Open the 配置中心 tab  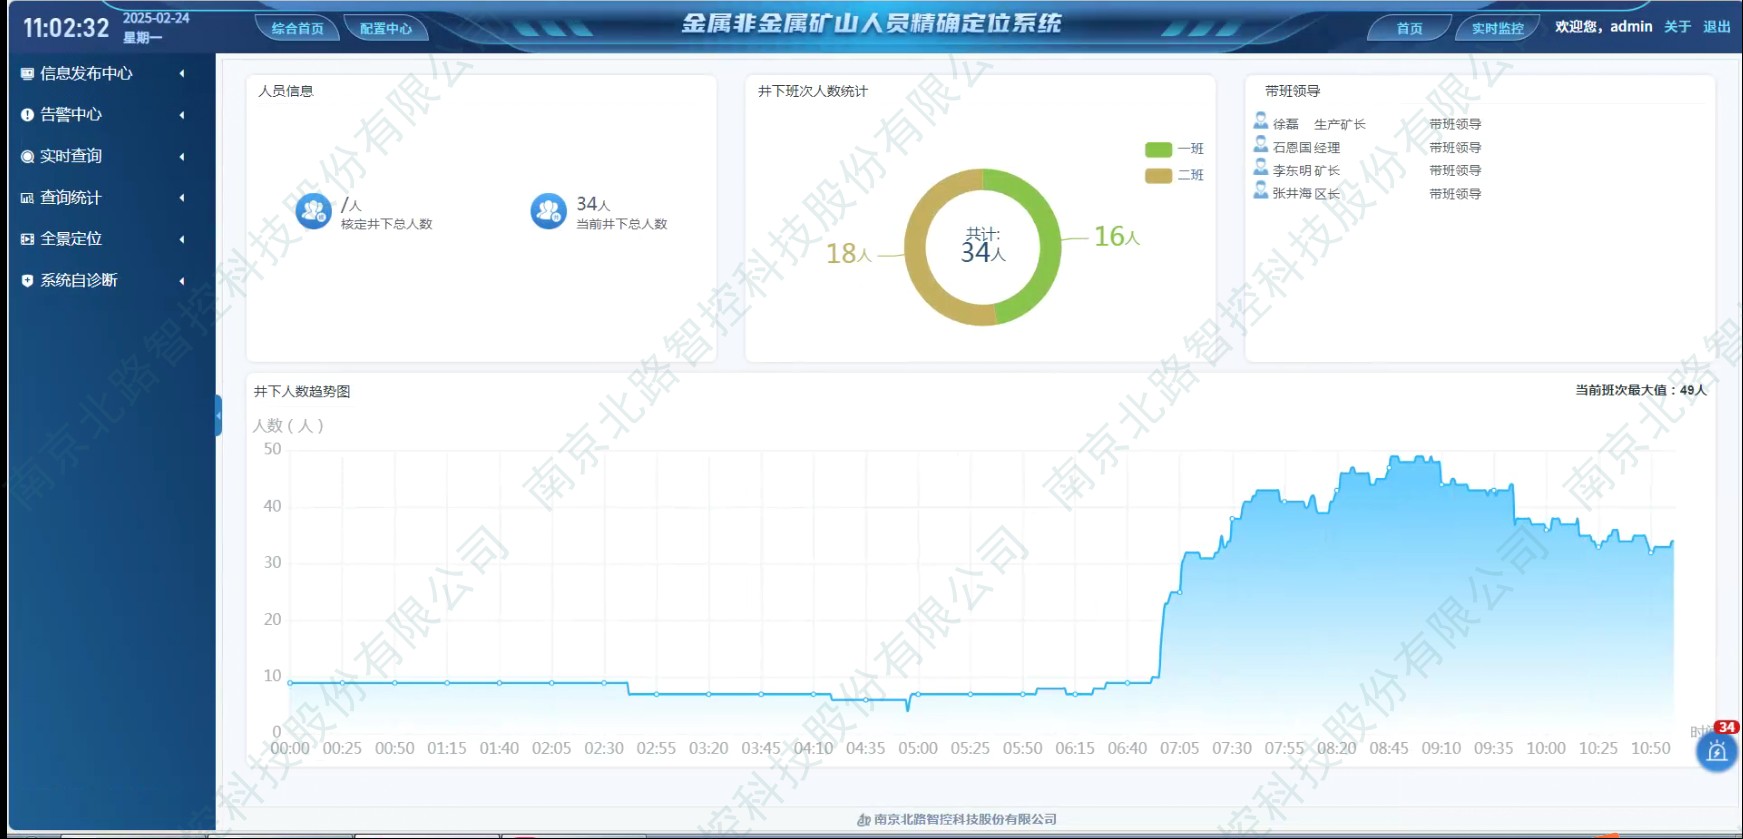point(386,29)
